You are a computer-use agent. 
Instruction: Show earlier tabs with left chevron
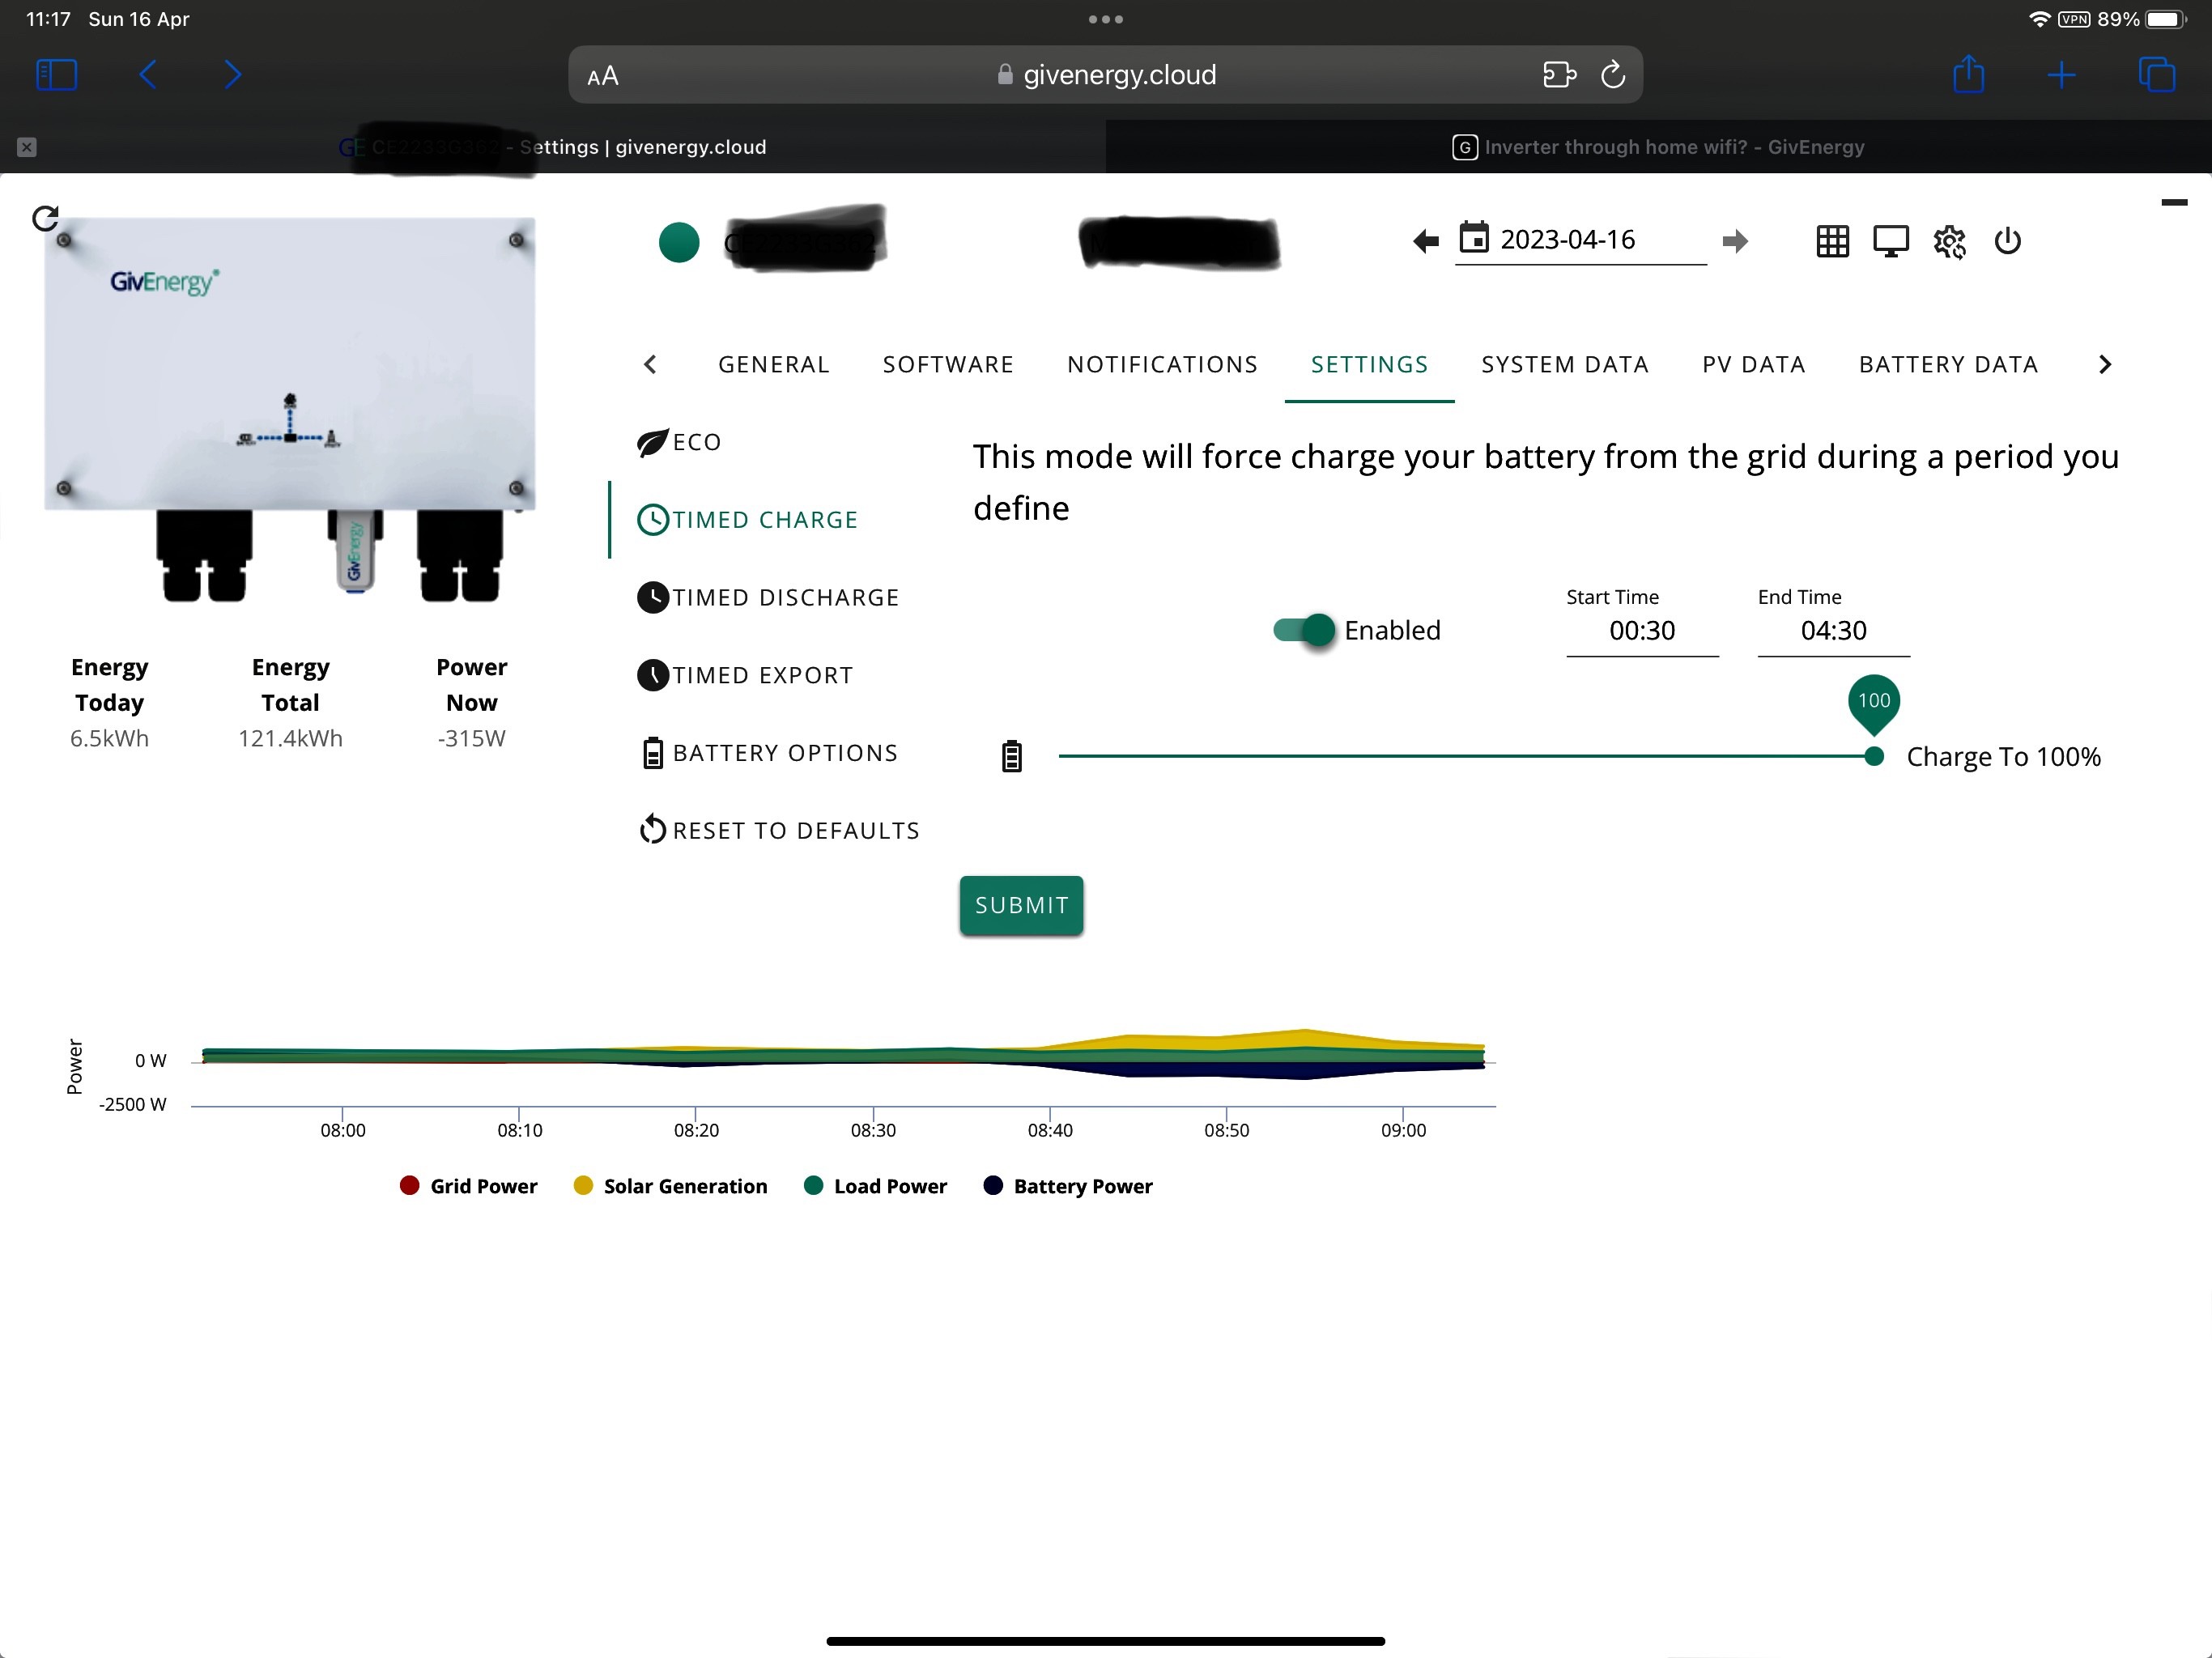[650, 364]
